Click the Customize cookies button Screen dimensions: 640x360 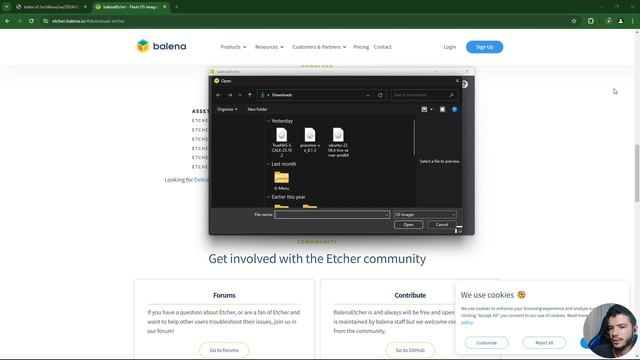(487, 343)
